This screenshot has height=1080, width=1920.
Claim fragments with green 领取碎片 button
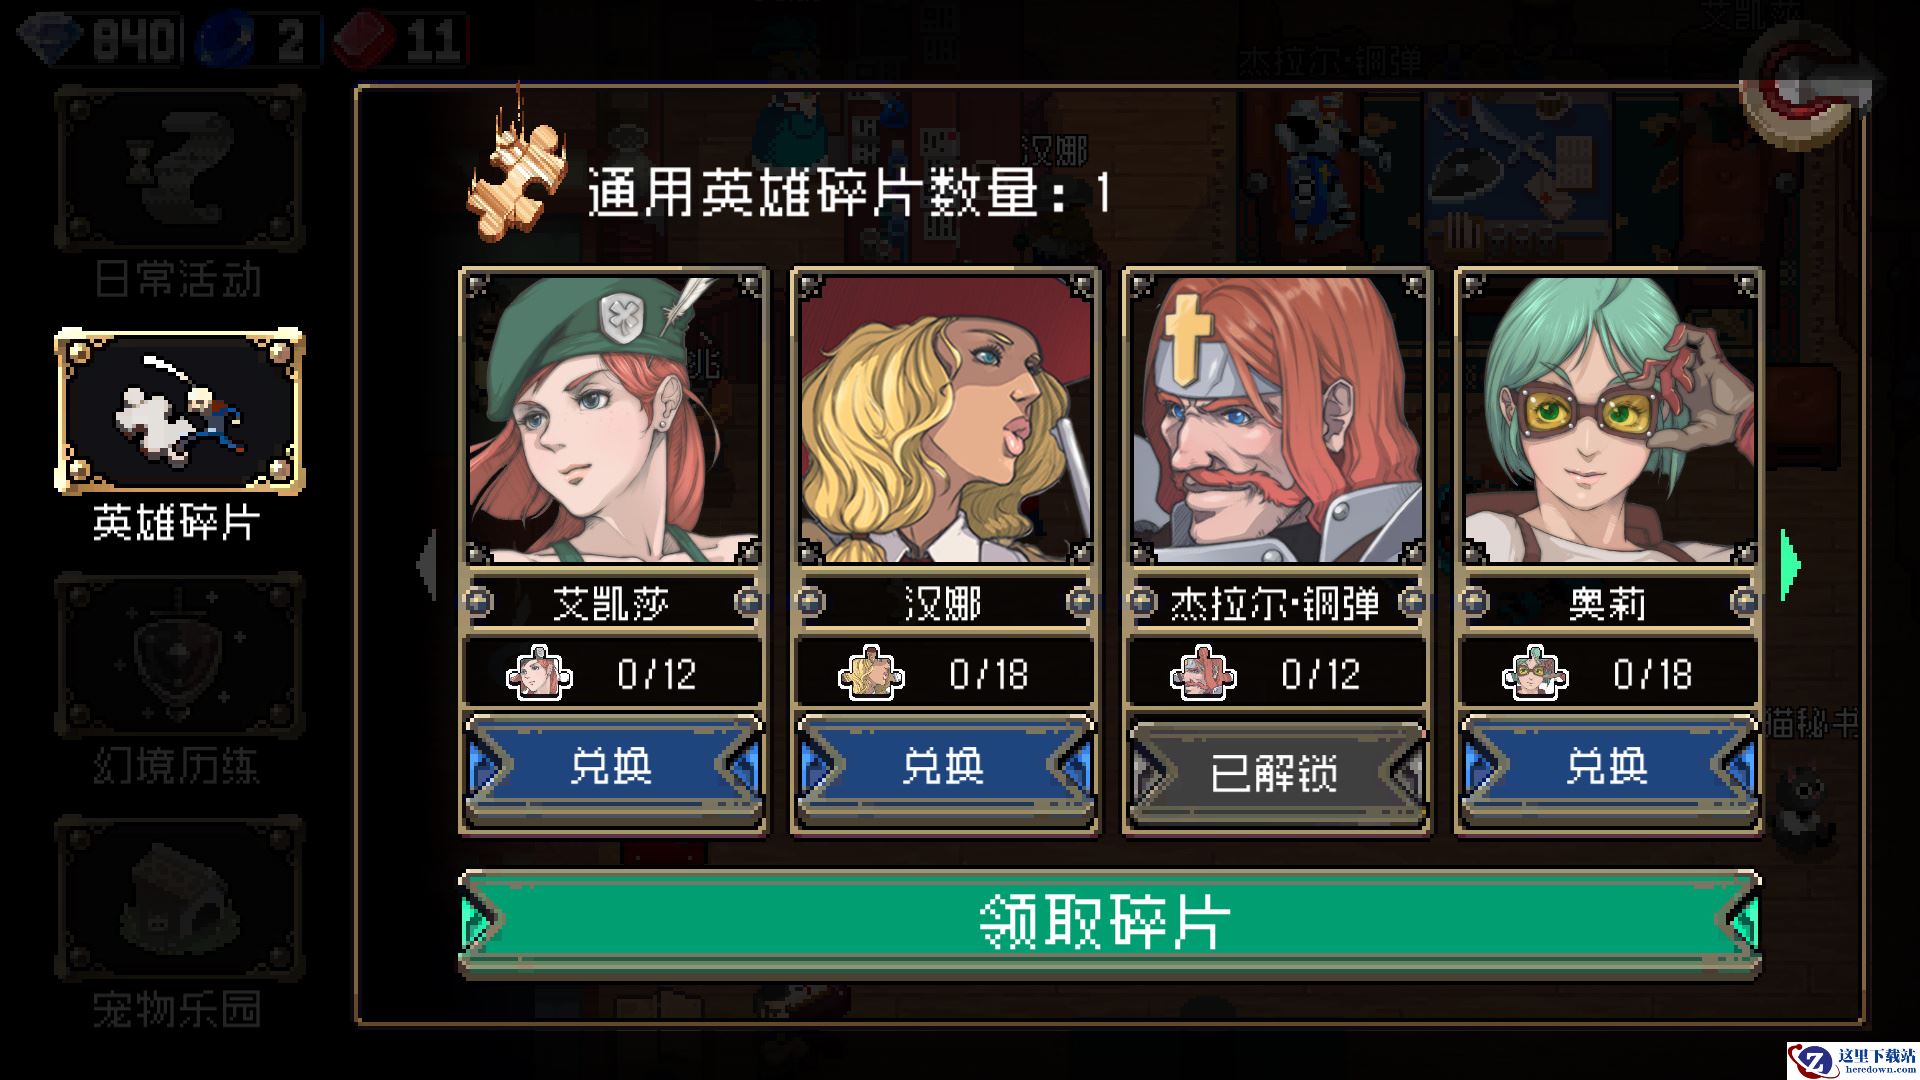(1110, 923)
